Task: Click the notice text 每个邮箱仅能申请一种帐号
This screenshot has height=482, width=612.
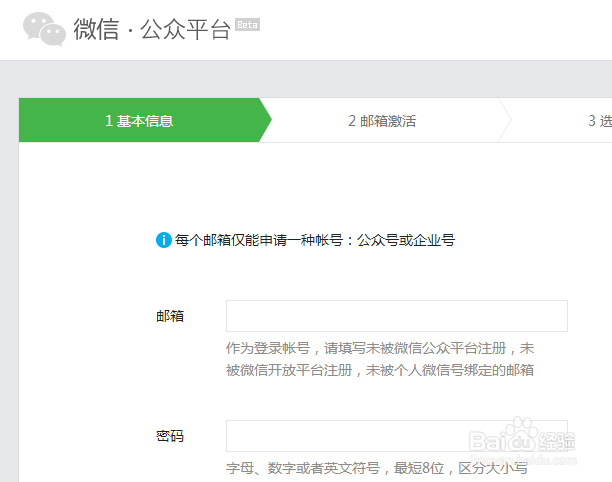Action: tap(258, 240)
